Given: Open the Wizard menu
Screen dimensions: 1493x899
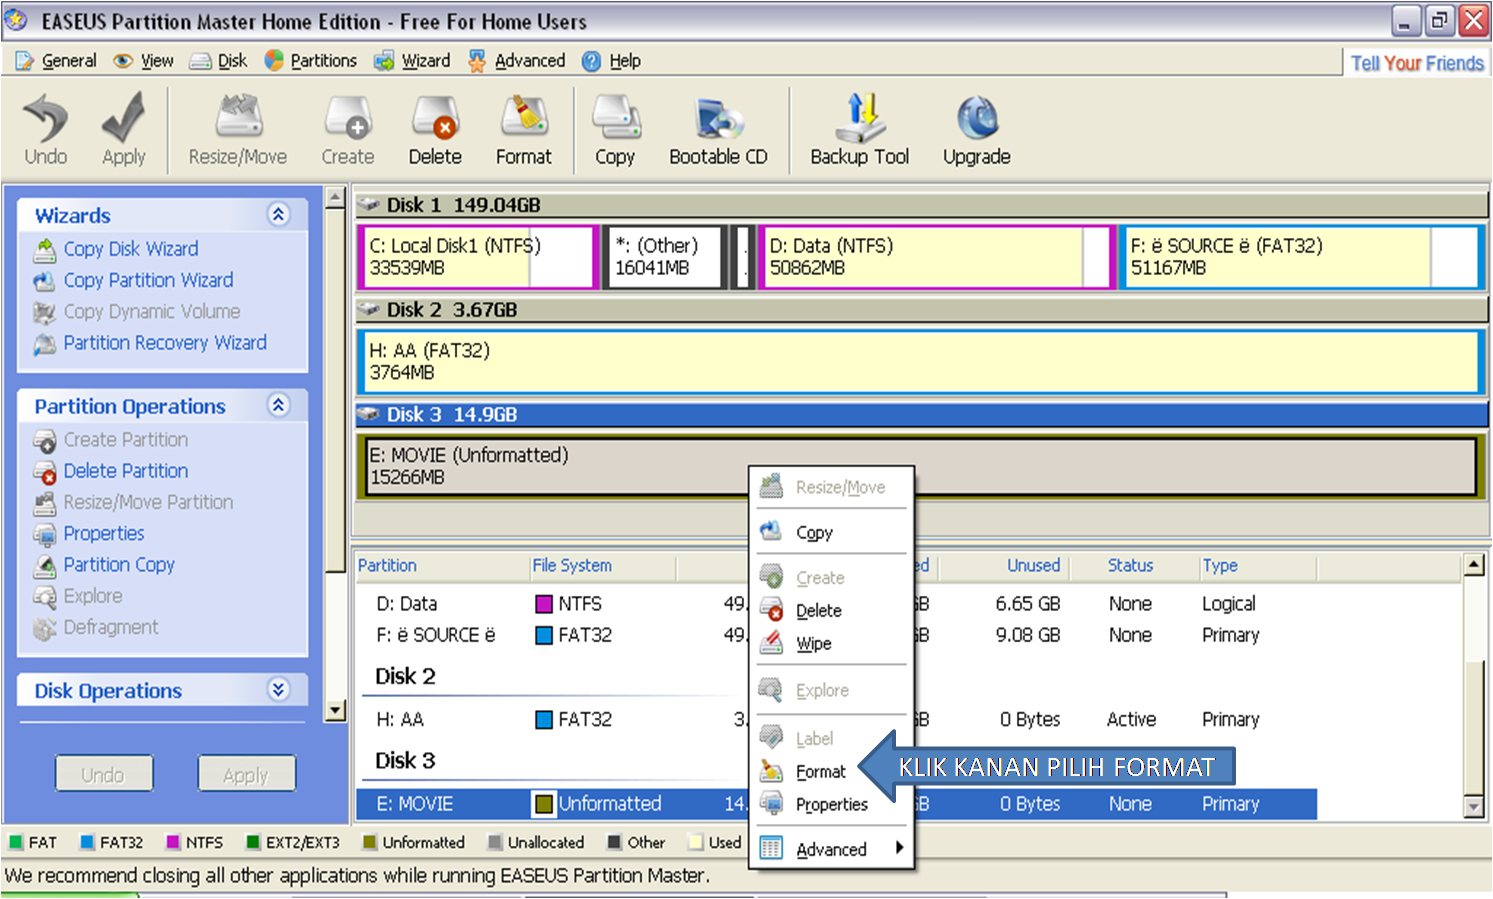Looking at the screenshot, I should tap(412, 61).
